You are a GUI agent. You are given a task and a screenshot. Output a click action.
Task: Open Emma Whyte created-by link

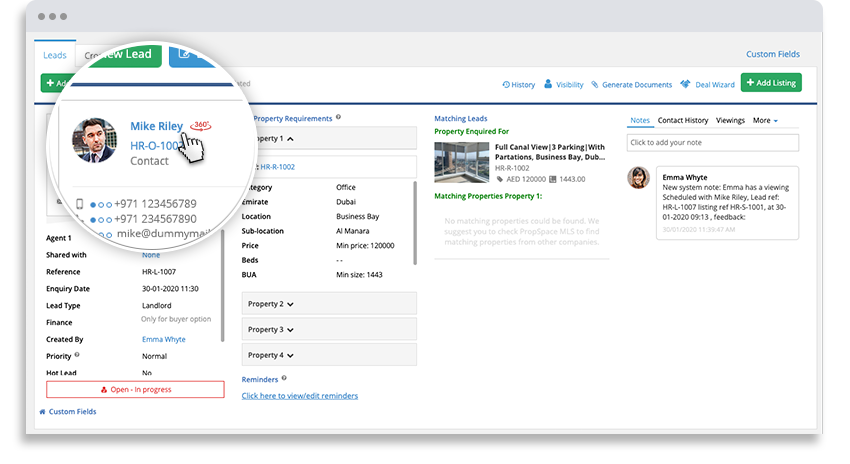coord(164,339)
